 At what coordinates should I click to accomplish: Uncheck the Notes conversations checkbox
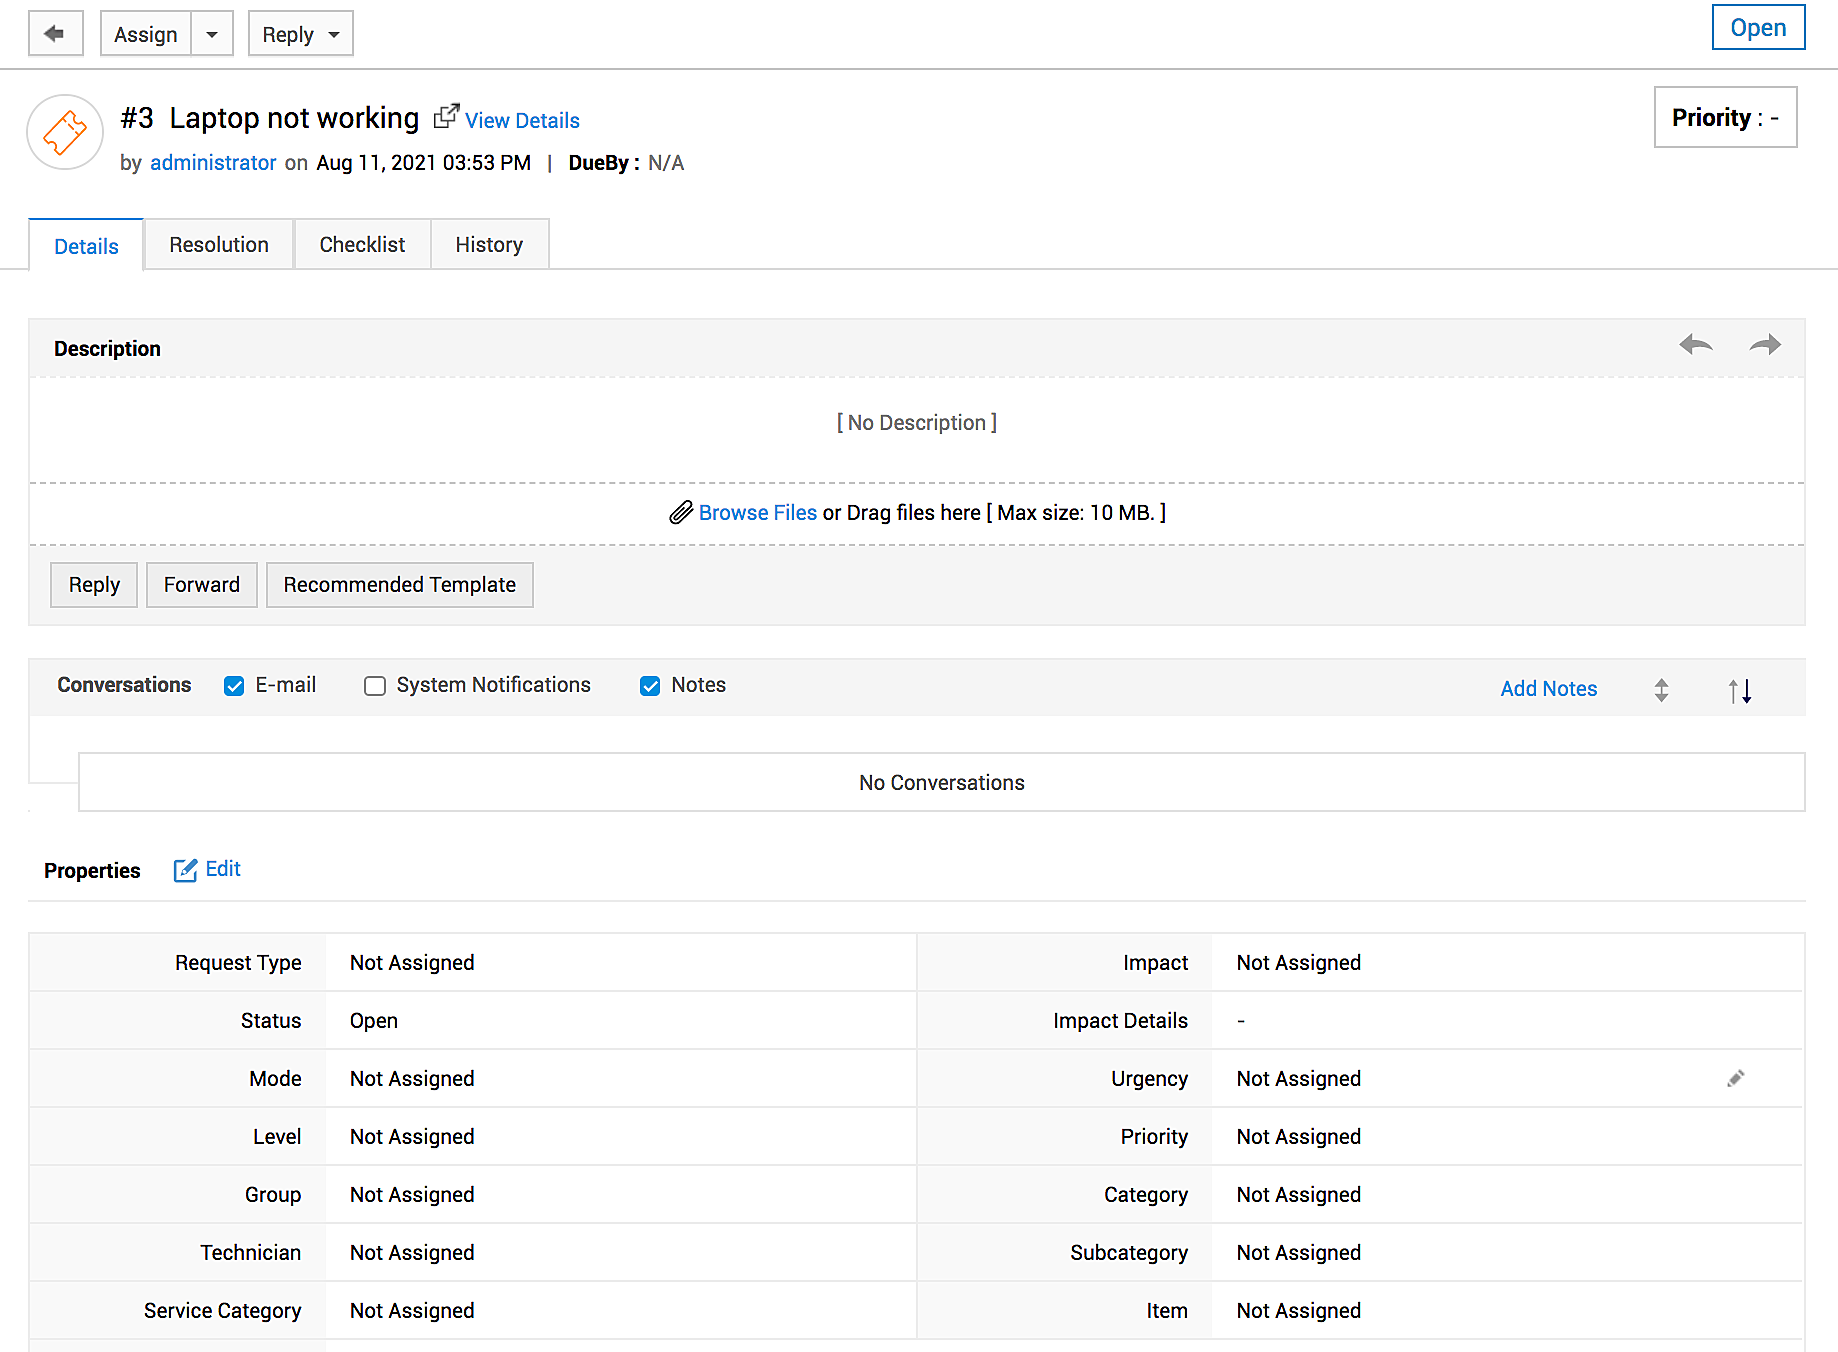pos(650,686)
